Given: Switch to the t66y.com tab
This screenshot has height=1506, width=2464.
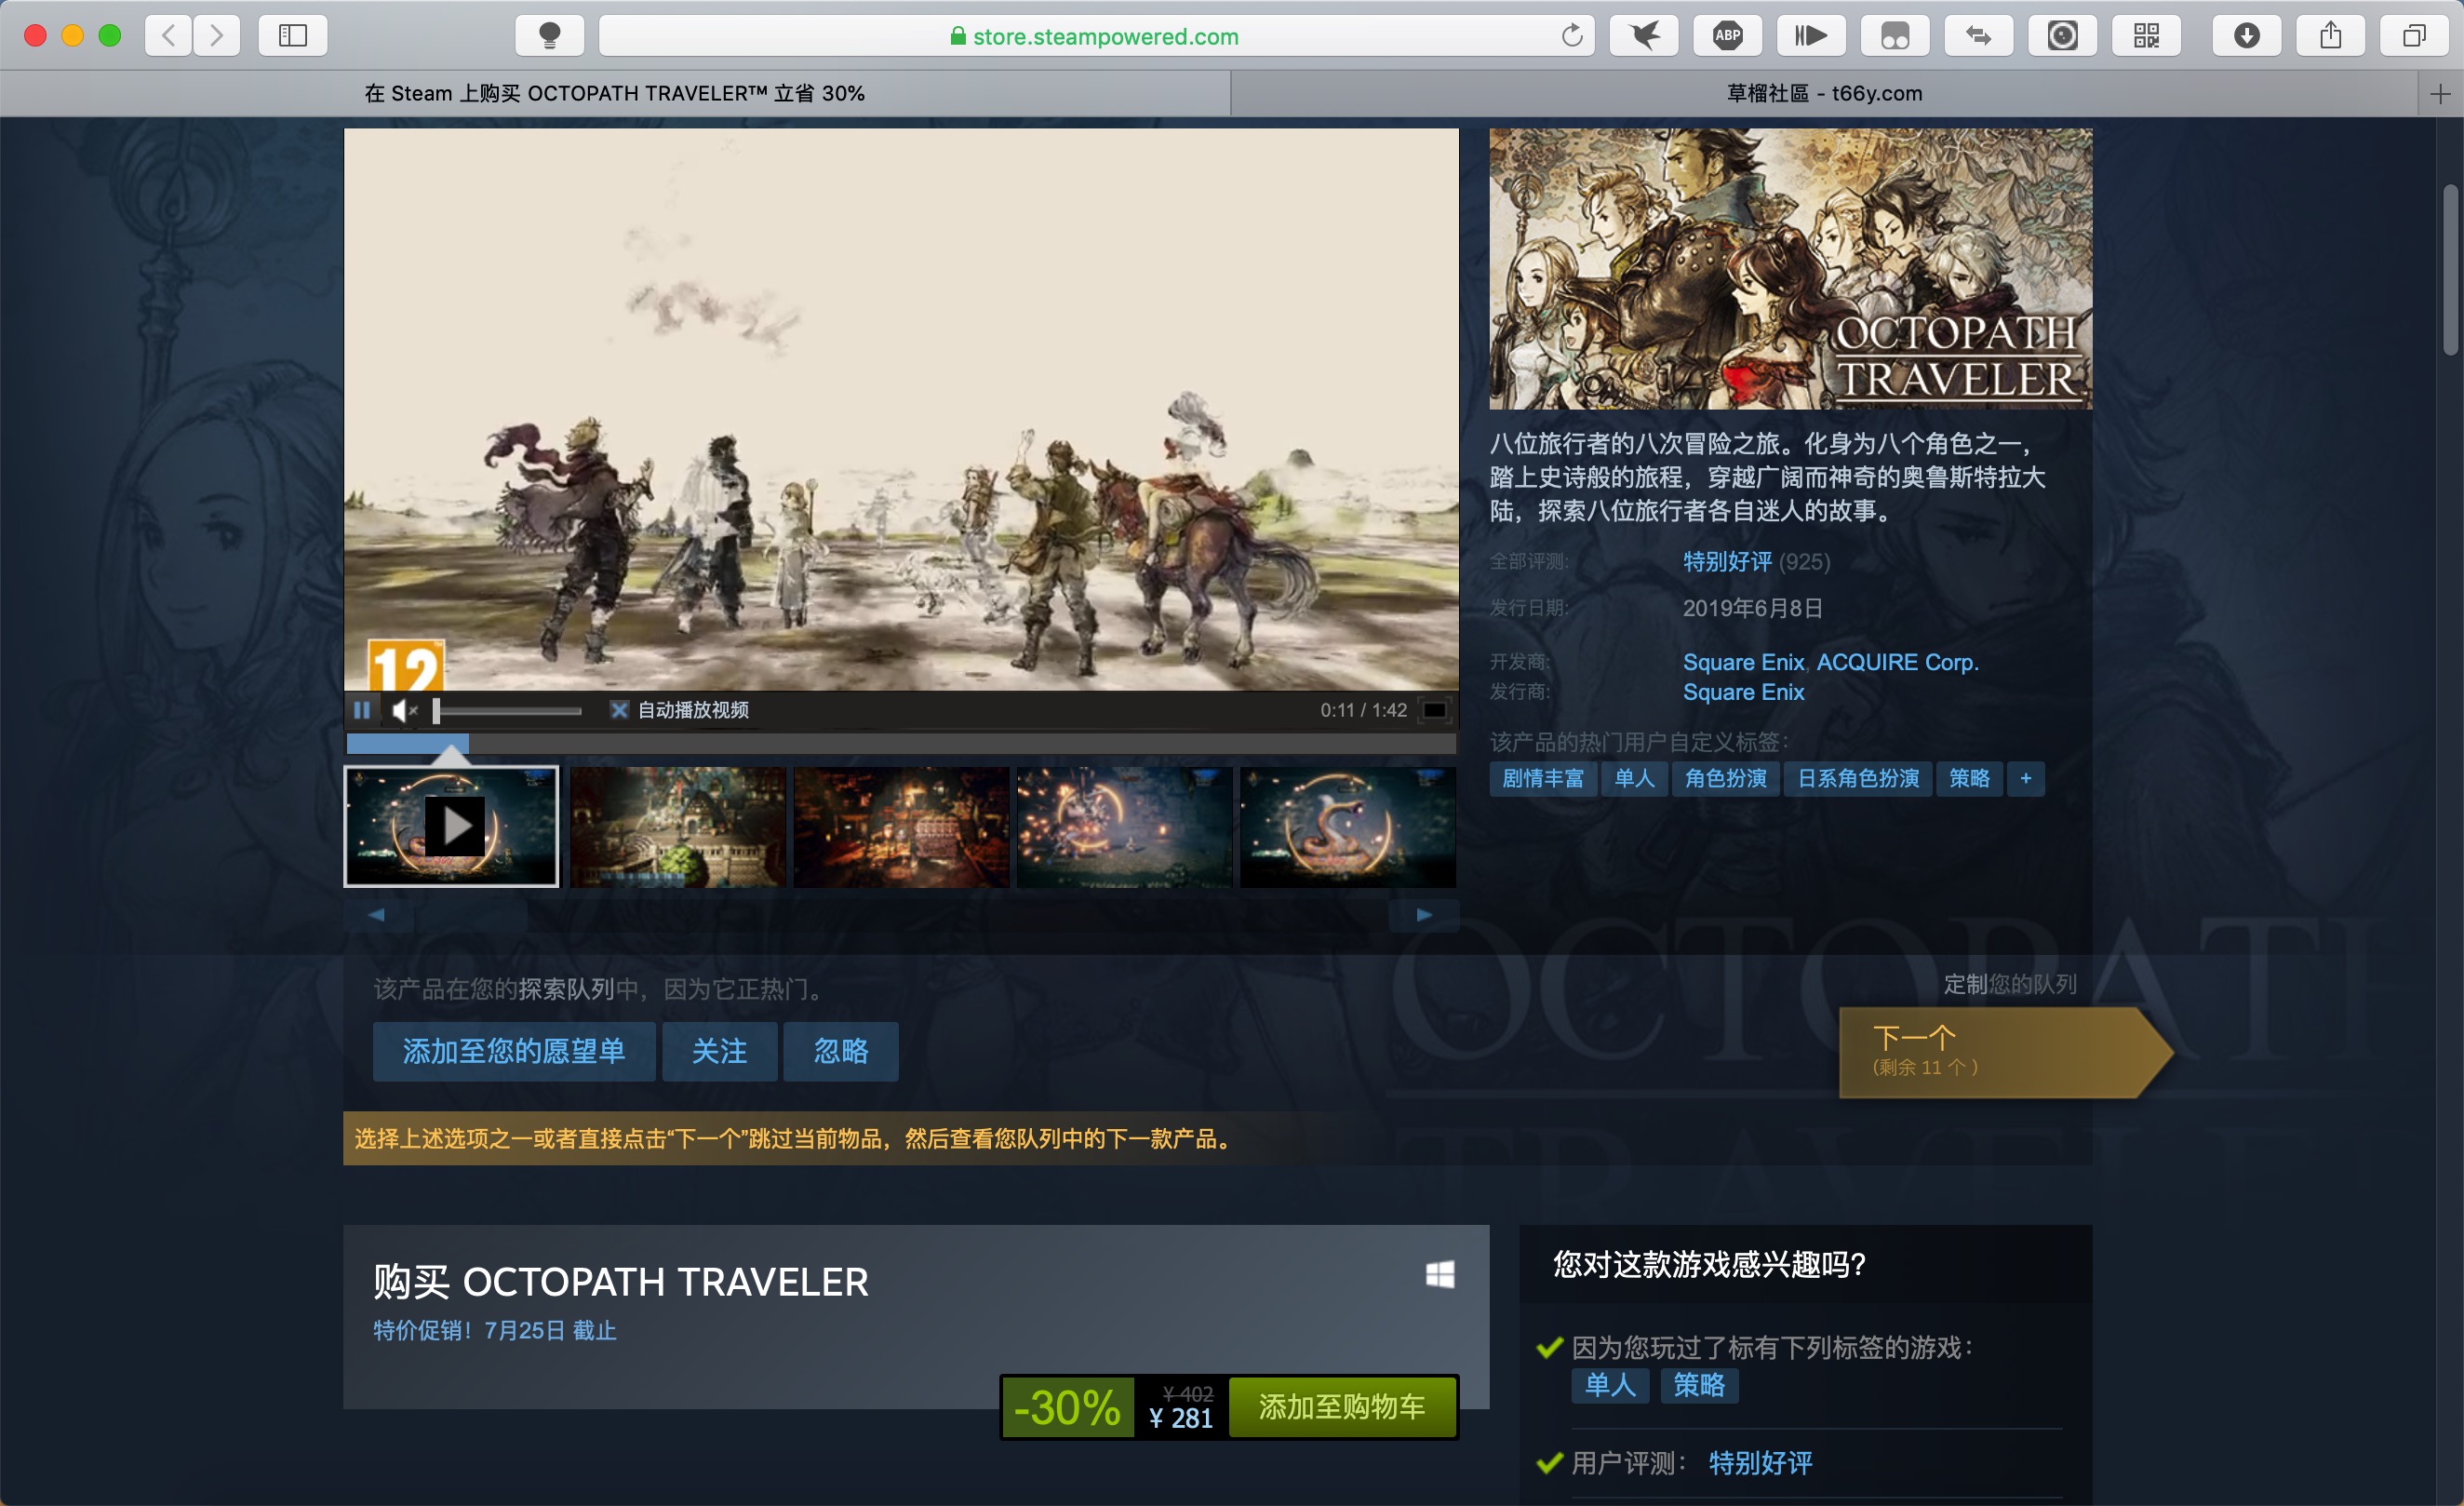Looking at the screenshot, I should [x=1825, y=94].
